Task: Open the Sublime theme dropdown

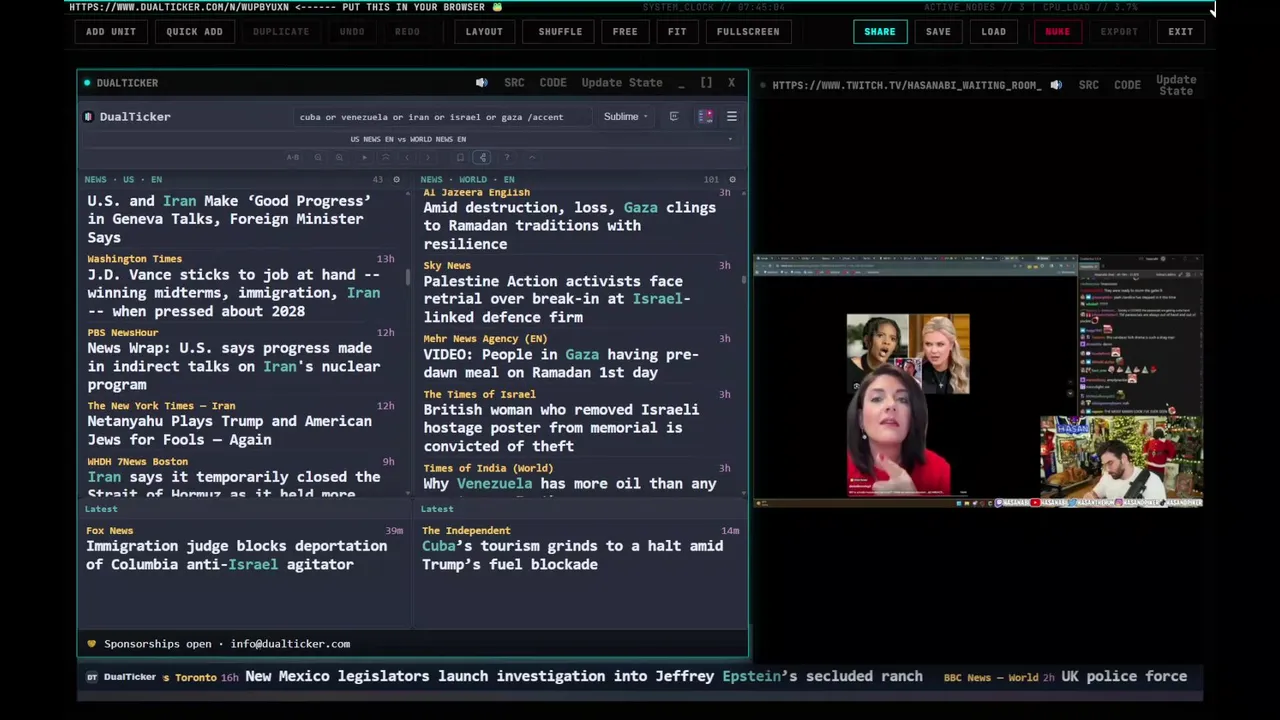Action: (x=626, y=117)
